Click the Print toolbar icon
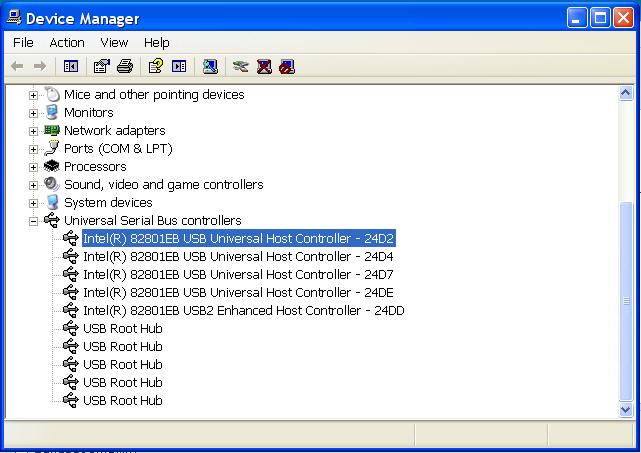The image size is (641, 453). [x=125, y=66]
